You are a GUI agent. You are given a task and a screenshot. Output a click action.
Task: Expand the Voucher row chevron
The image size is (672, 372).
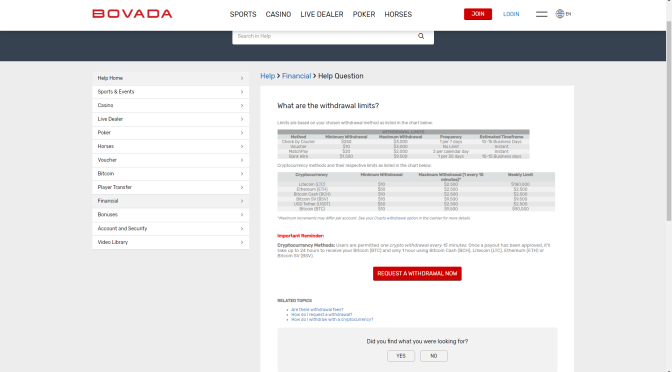(x=242, y=160)
